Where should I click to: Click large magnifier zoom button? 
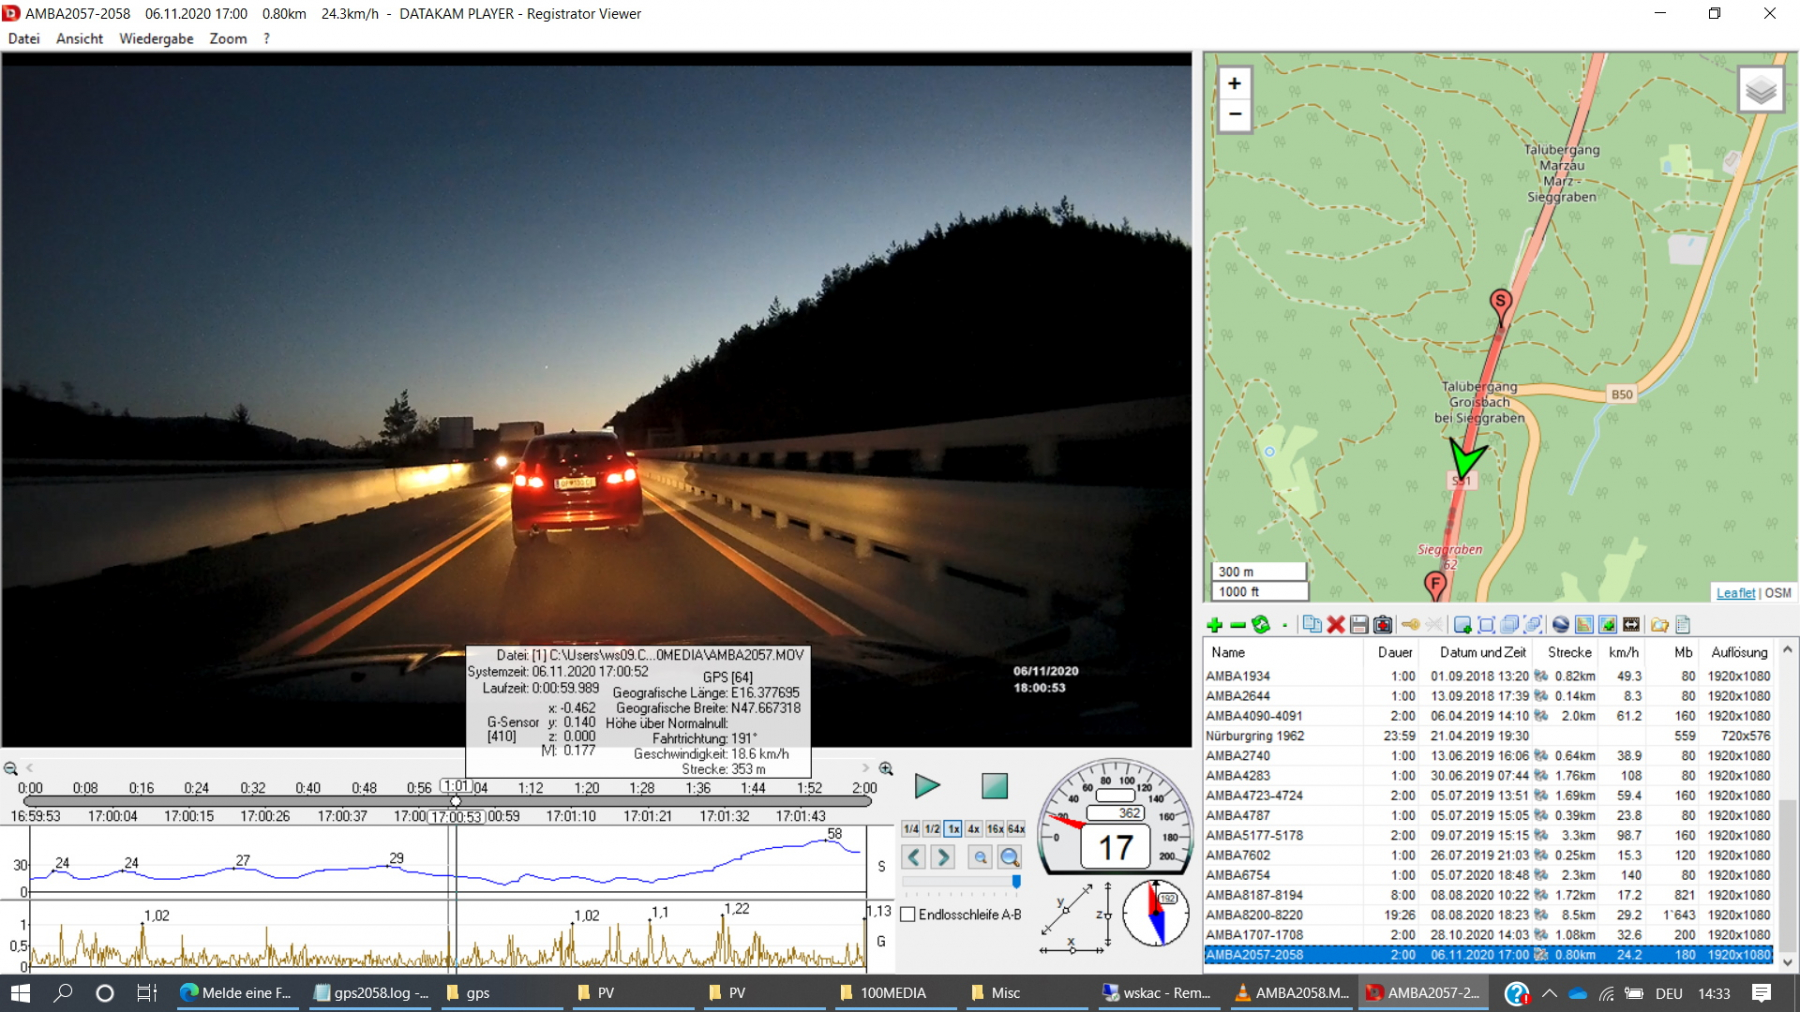pos(1010,857)
